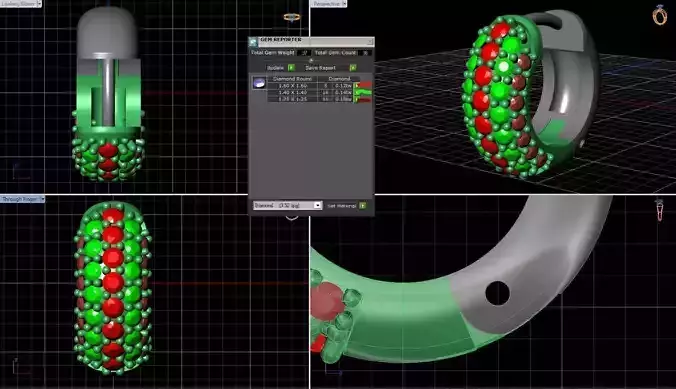The image size is (676, 389).
Task: Click the side-view ring icon in bottom-right viewport
Action: pyautogui.click(x=659, y=210)
